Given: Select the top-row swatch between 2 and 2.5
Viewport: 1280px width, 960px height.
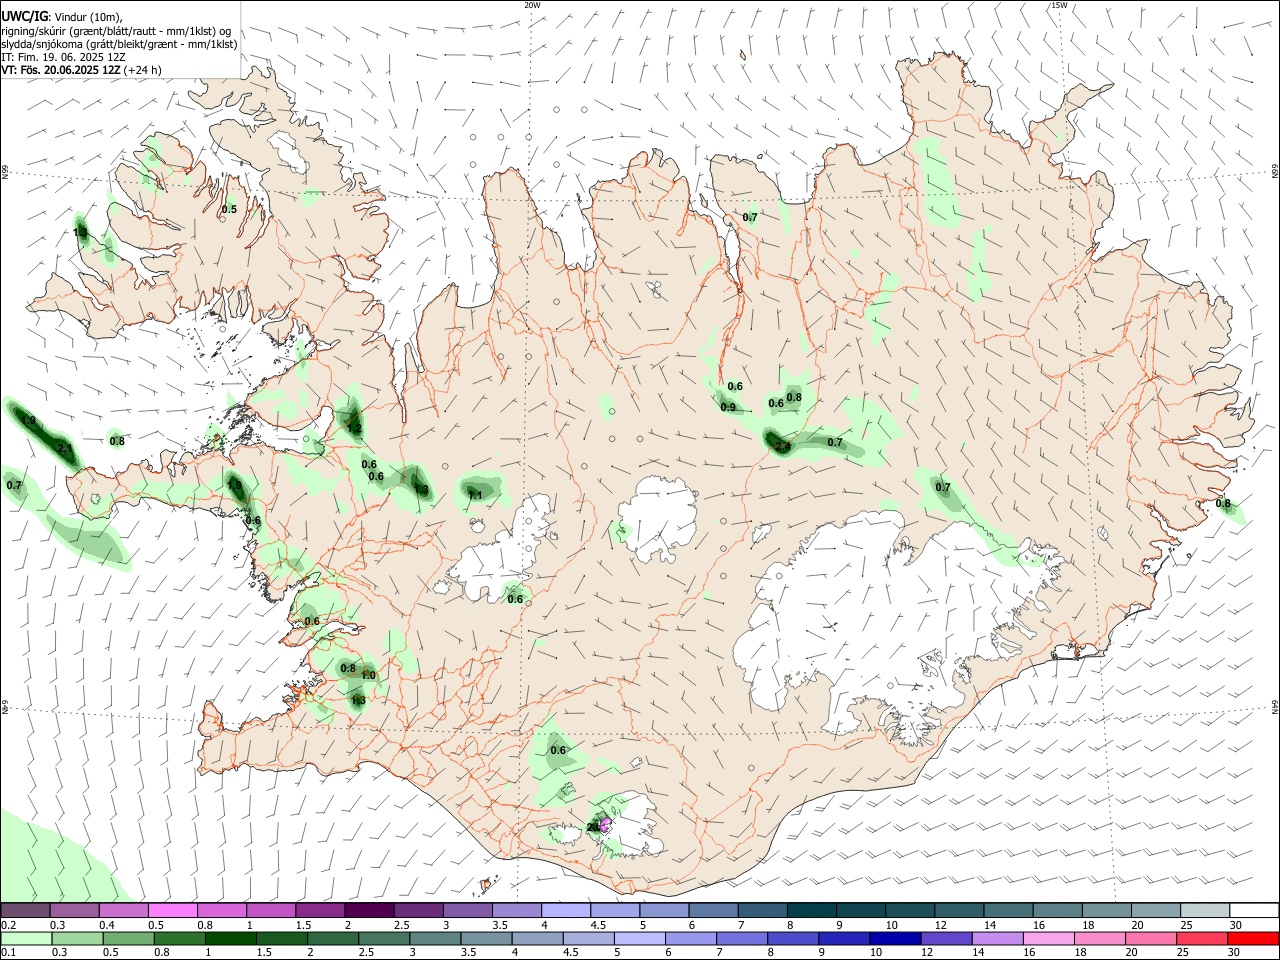Looking at the screenshot, I should (369, 911).
